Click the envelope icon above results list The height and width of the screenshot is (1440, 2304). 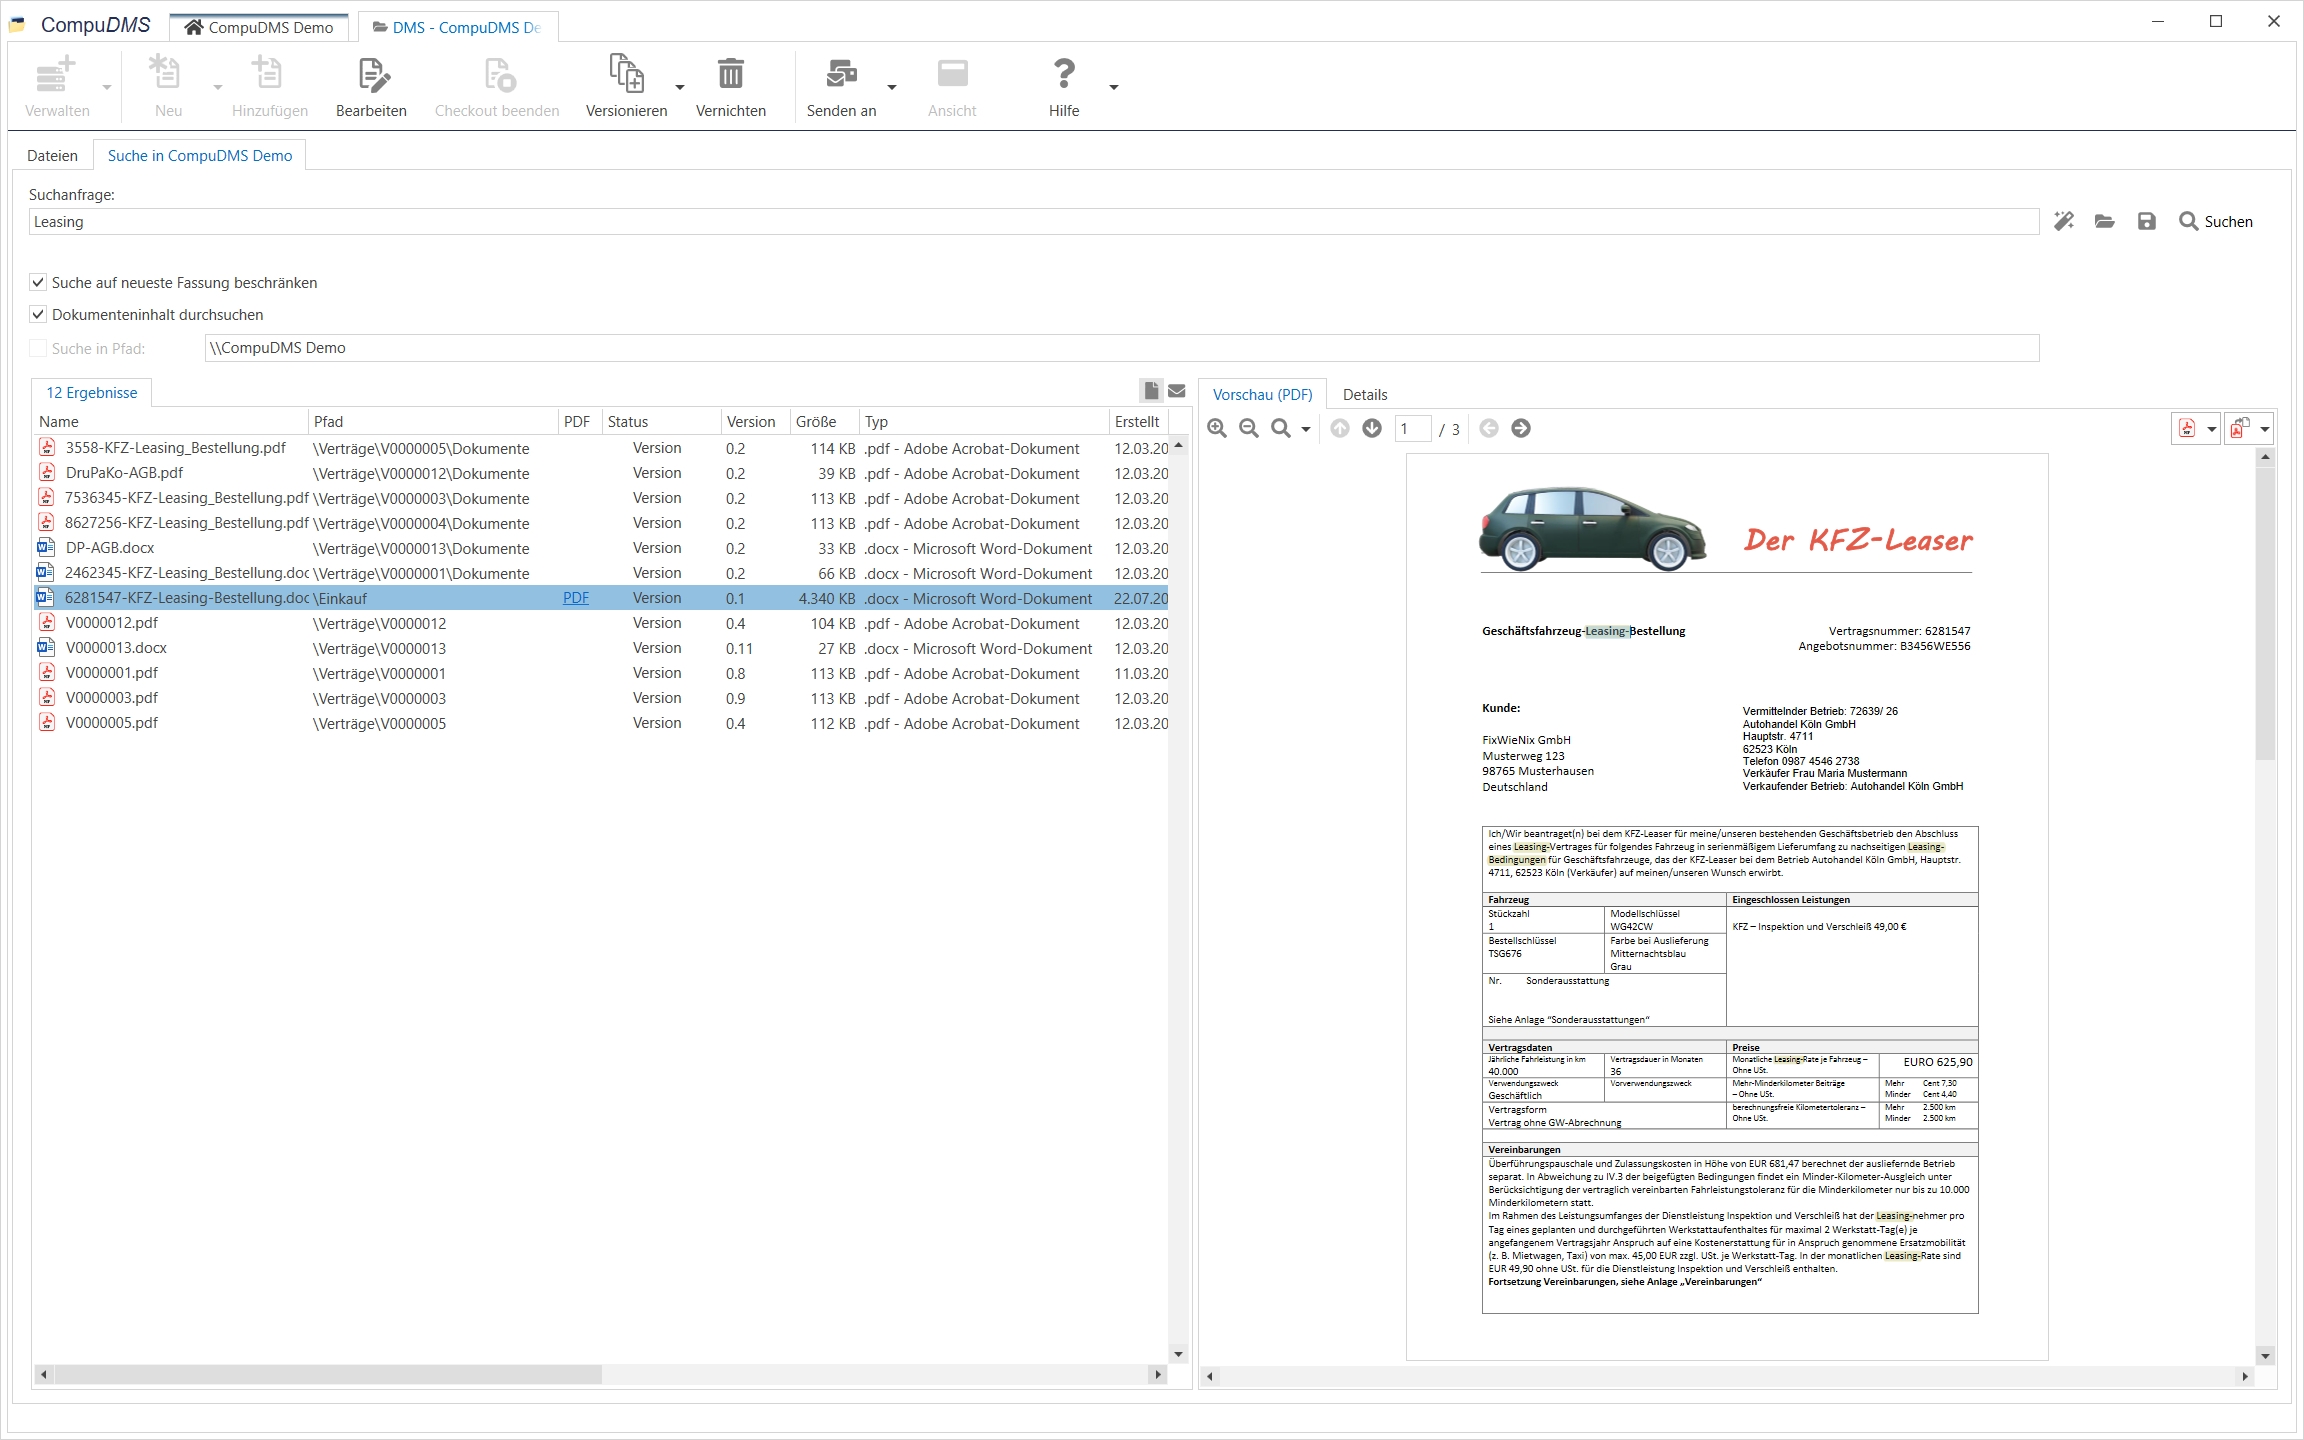pyautogui.click(x=1177, y=391)
